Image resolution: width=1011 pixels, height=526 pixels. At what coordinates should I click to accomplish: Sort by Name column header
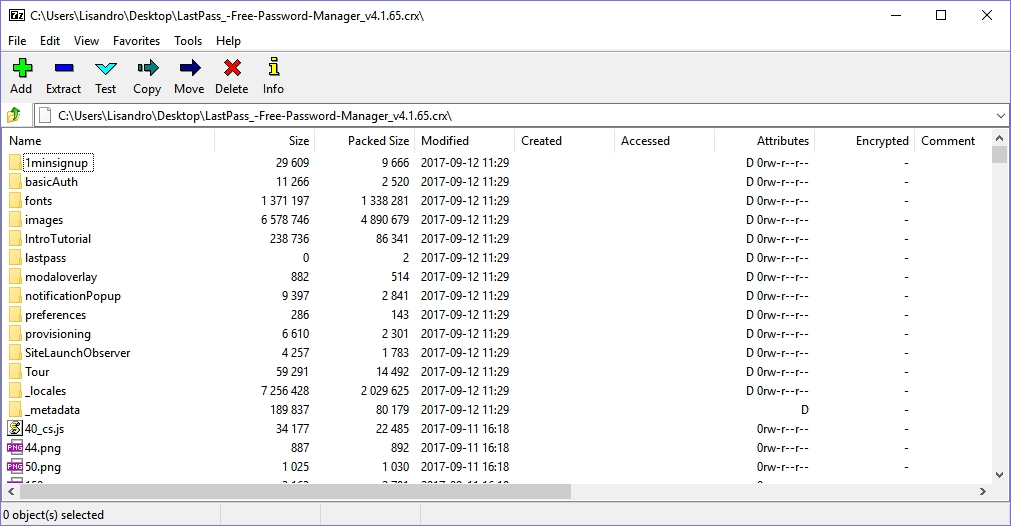(x=110, y=141)
